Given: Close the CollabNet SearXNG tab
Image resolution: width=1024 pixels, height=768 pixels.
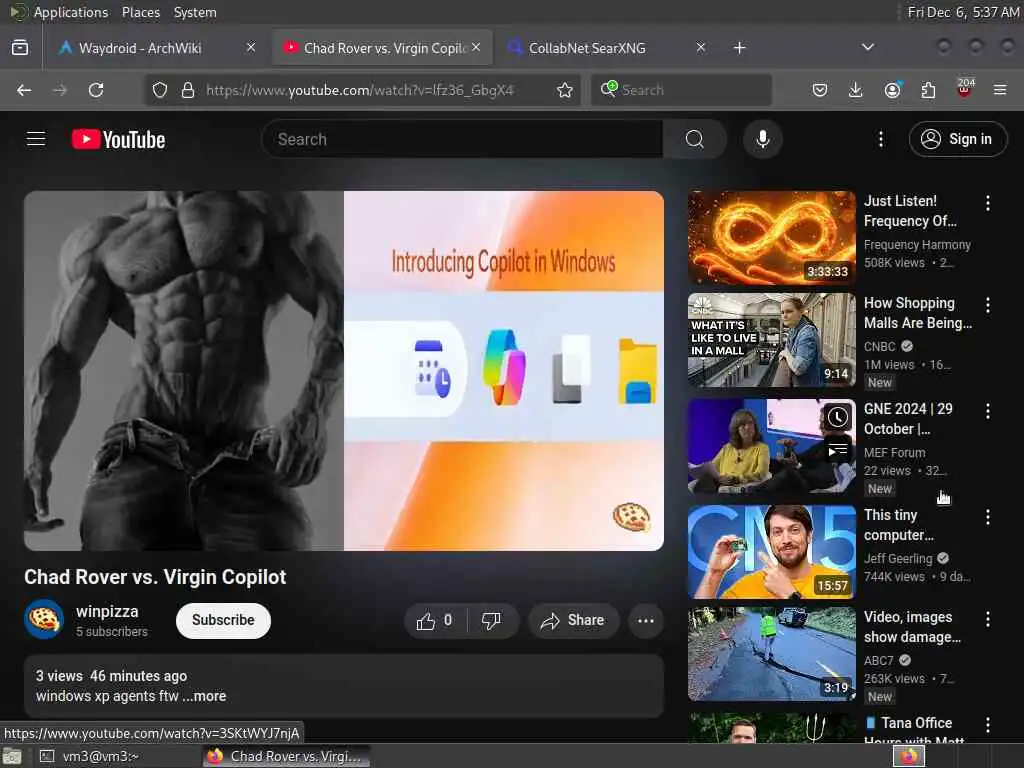Looking at the screenshot, I should (x=701, y=47).
